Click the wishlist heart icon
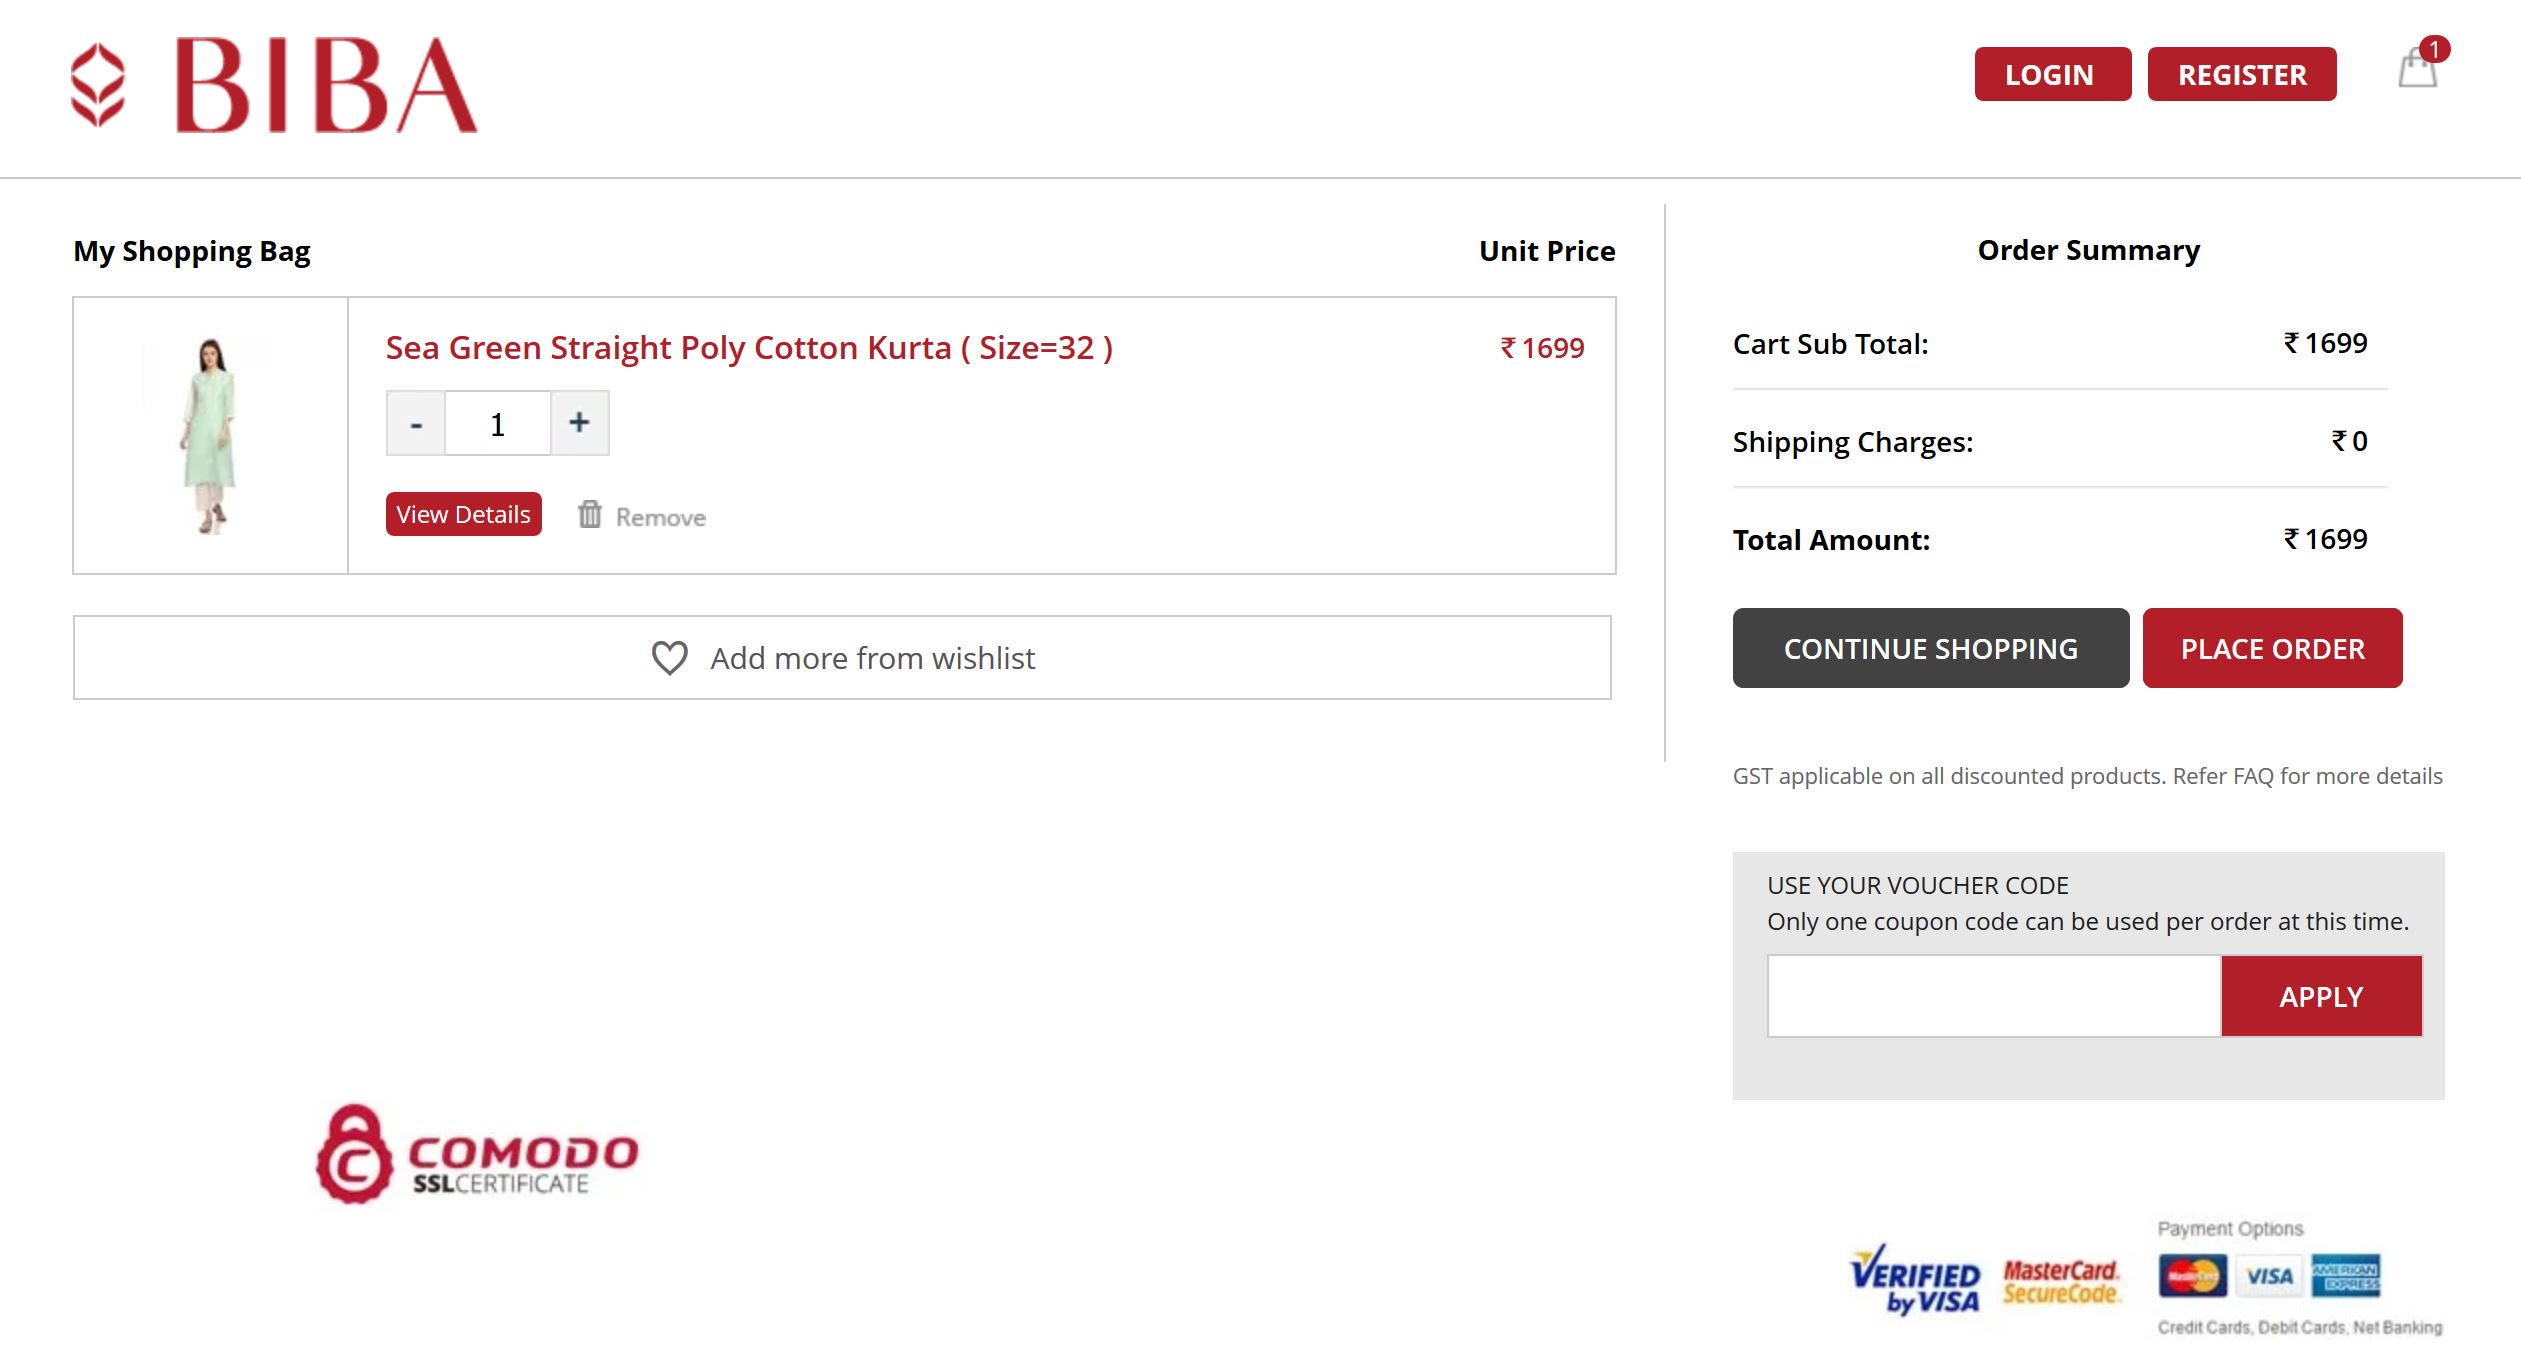The height and width of the screenshot is (1345, 2521). tap(669, 658)
